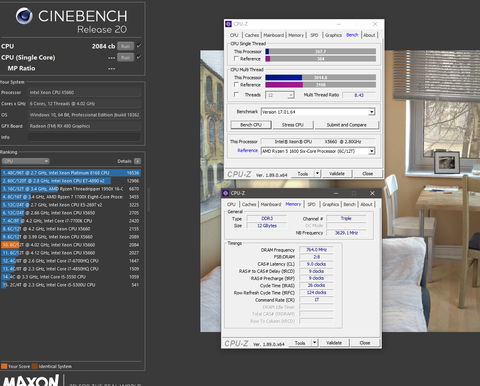Open ranking Details arrow icon
Screen dimensions: 480x386
[137, 161]
